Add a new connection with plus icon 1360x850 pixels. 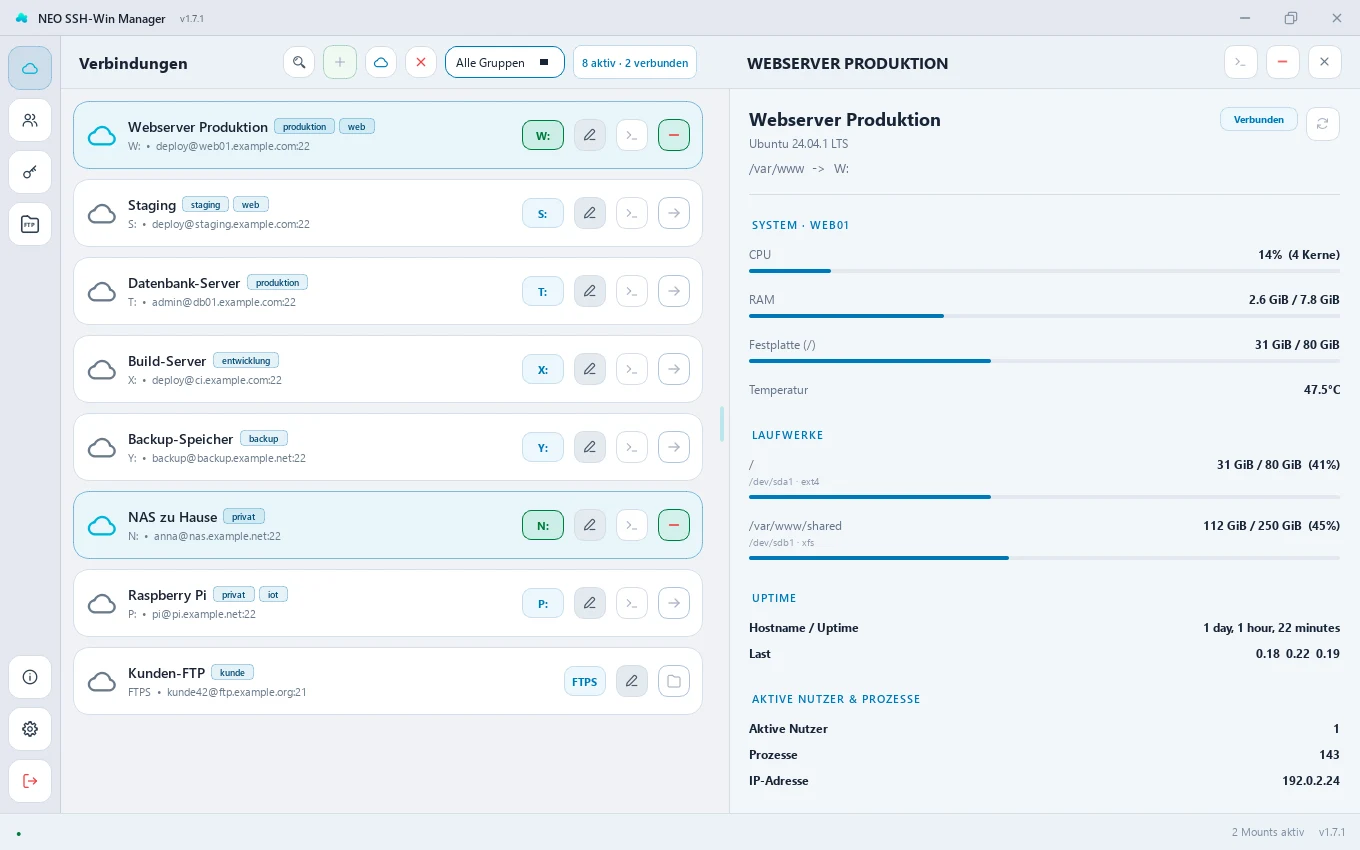click(x=340, y=62)
